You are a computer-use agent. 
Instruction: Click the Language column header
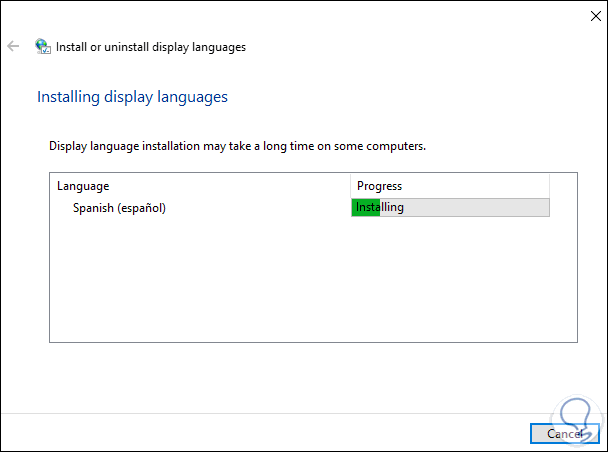tap(83, 186)
